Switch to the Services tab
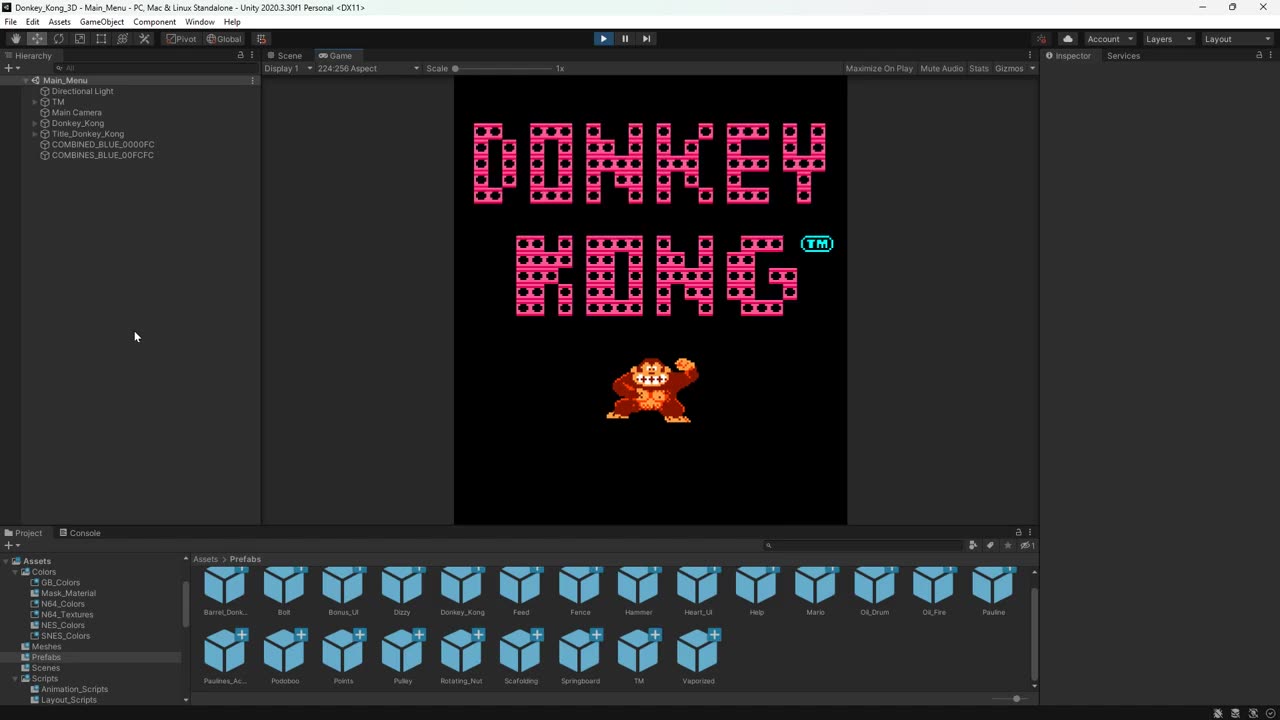This screenshot has width=1280, height=720. [1123, 56]
